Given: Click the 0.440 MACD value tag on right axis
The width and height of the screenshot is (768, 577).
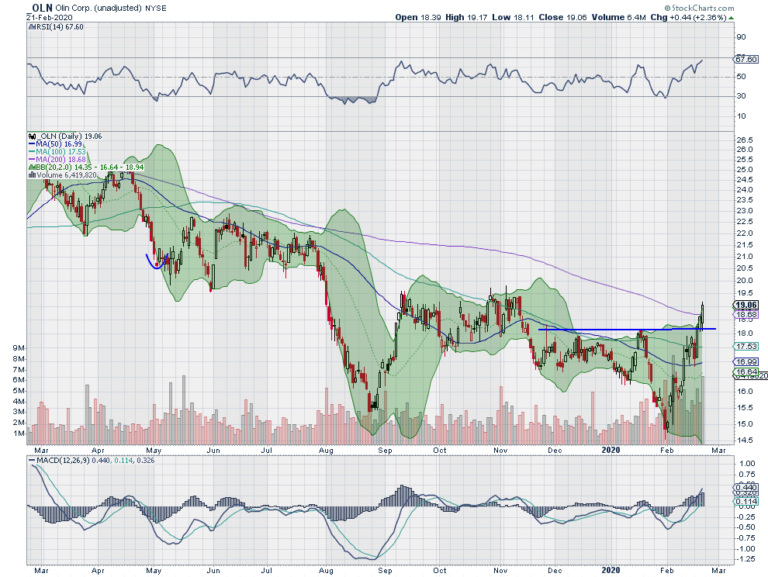Looking at the screenshot, I should coord(746,488).
